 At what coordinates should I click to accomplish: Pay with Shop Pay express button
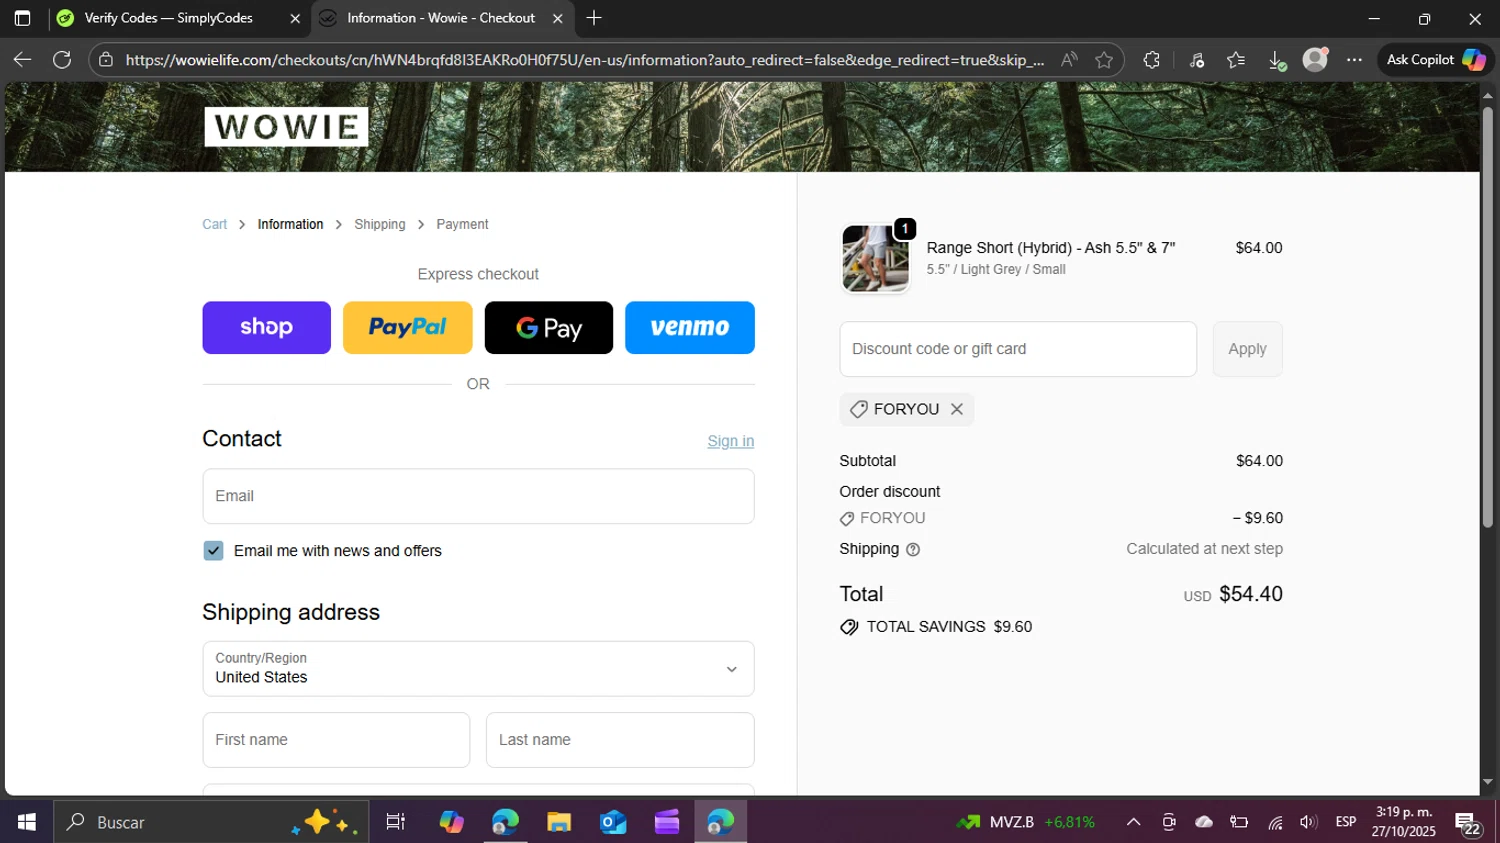tap(266, 327)
